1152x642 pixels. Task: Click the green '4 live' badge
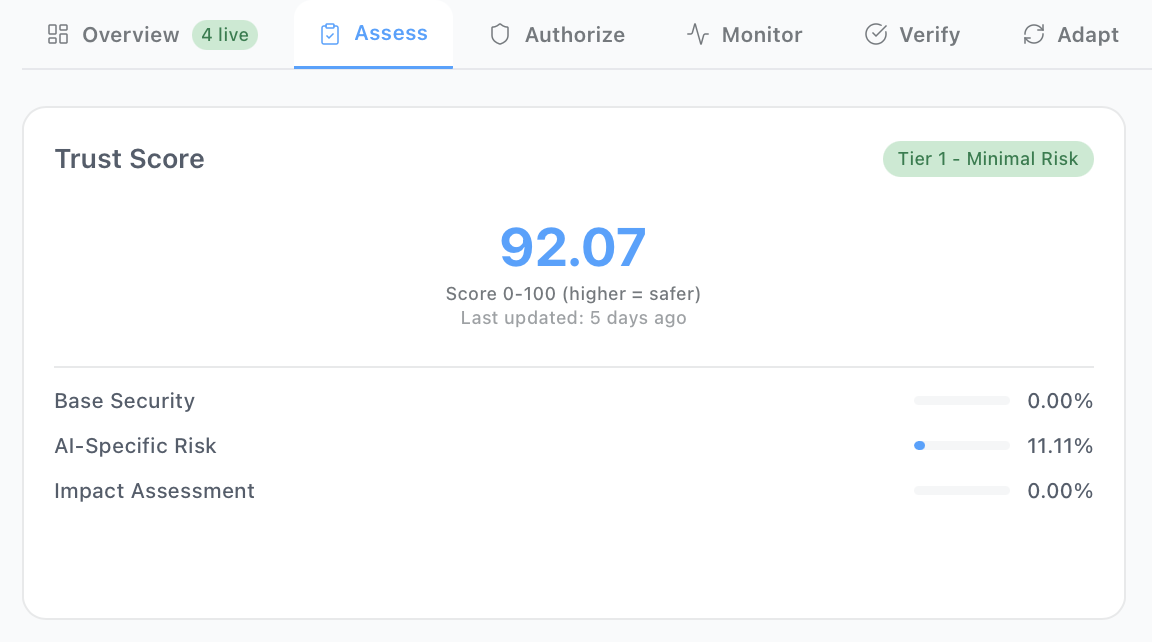coord(224,34)
